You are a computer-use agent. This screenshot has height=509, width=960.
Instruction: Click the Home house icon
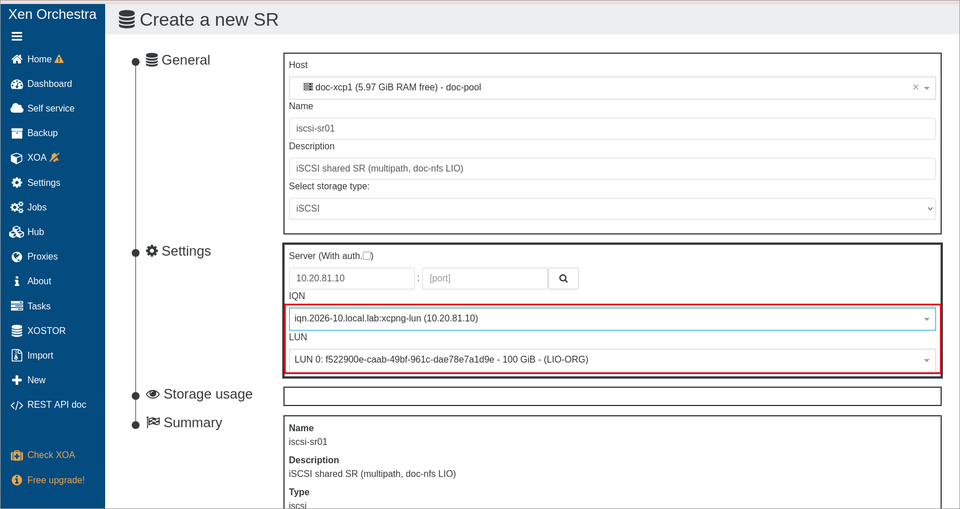click(x=17, y=59)
